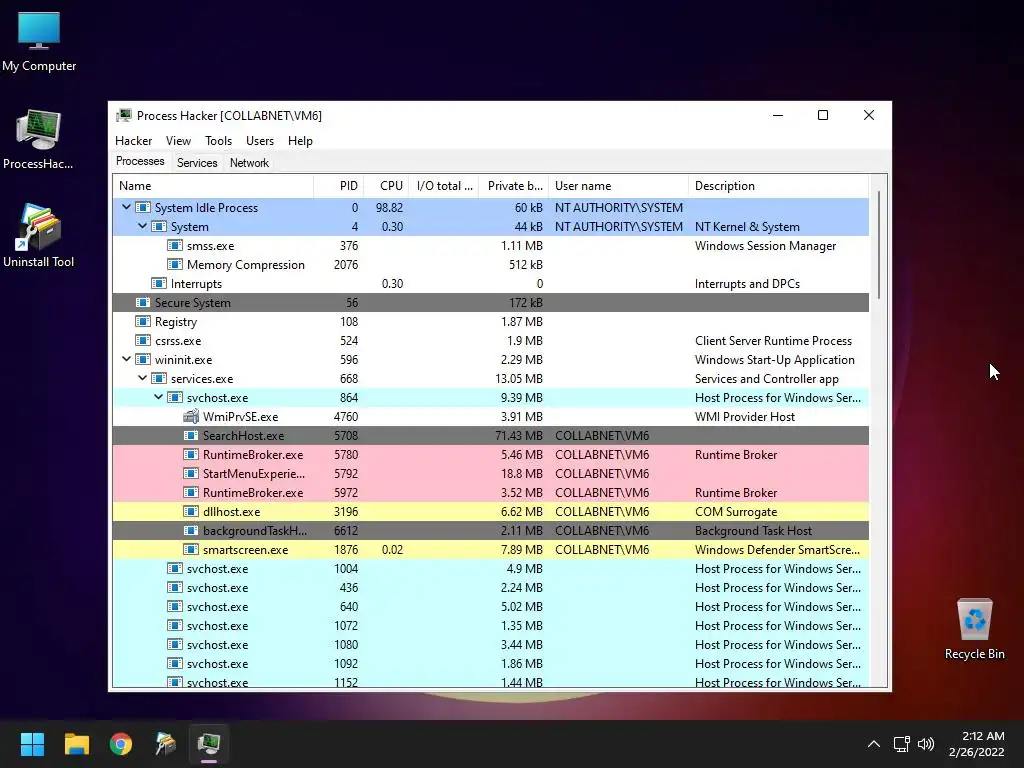Click the '71.43 MB' private bytes value
Screen dimensions: 1024x768
point(519,436)
